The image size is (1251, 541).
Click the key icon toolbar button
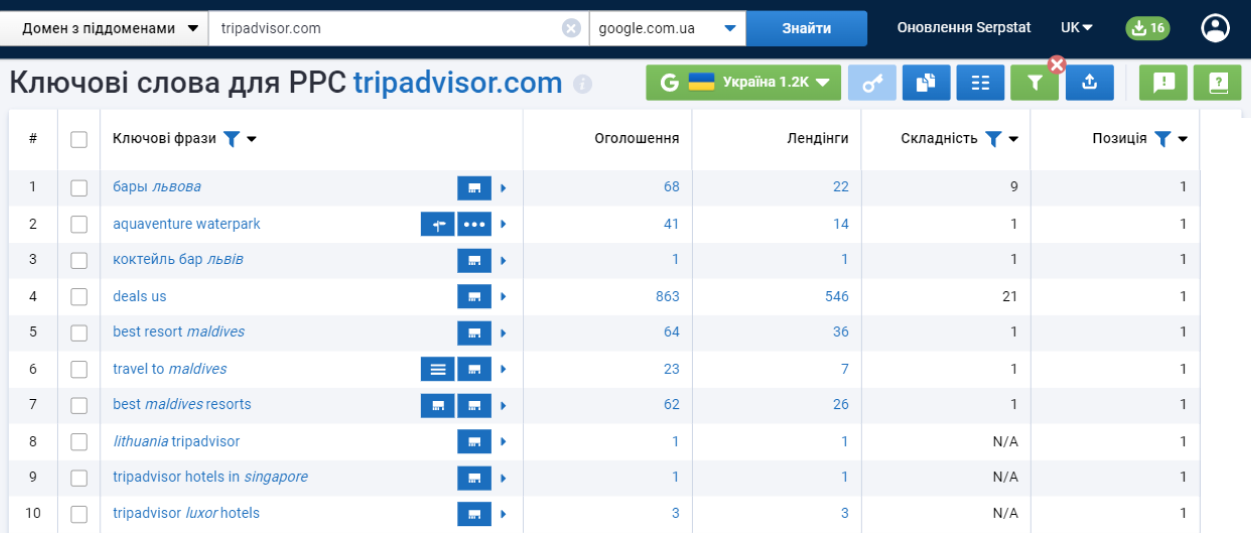[872, 83]
